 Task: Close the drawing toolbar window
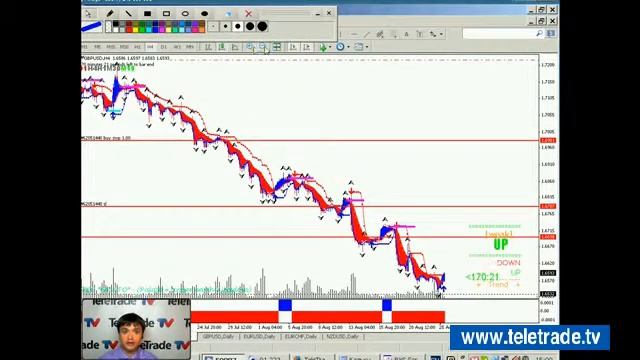(329, 13)
